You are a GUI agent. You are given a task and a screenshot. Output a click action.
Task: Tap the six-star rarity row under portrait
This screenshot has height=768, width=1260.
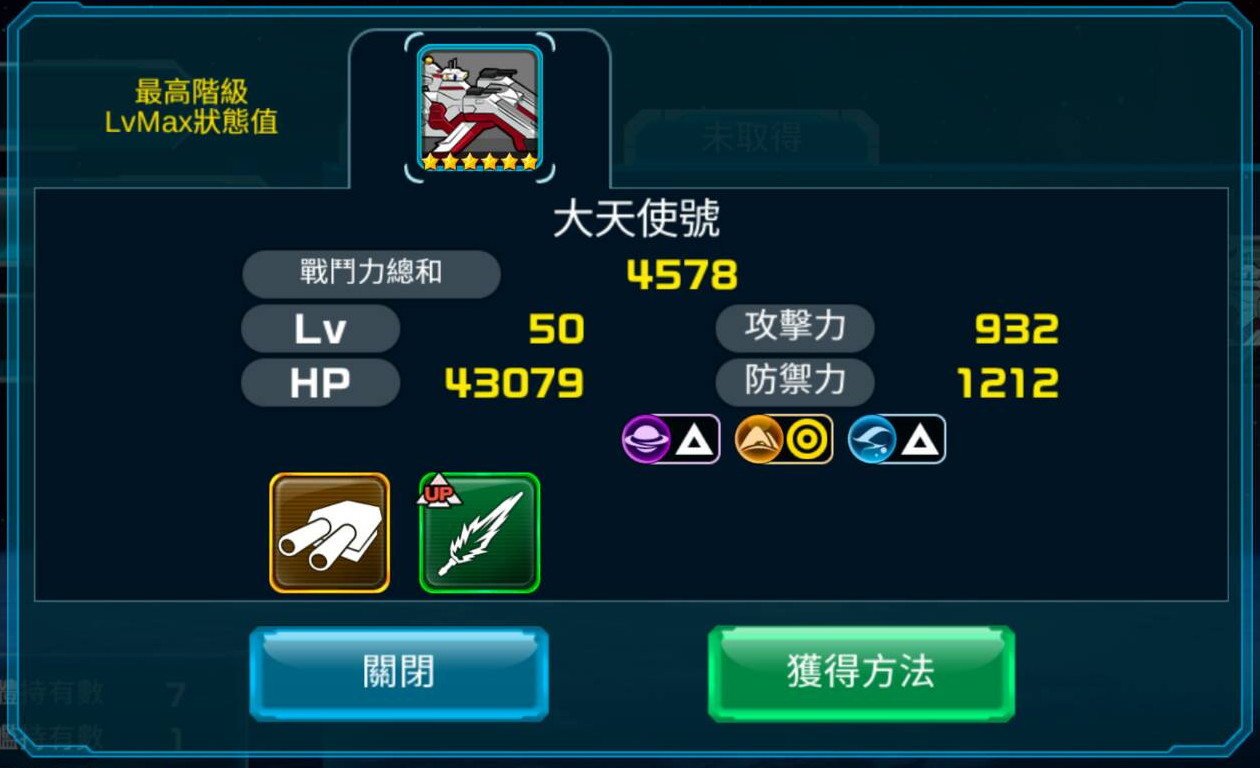tap(480, 161)
